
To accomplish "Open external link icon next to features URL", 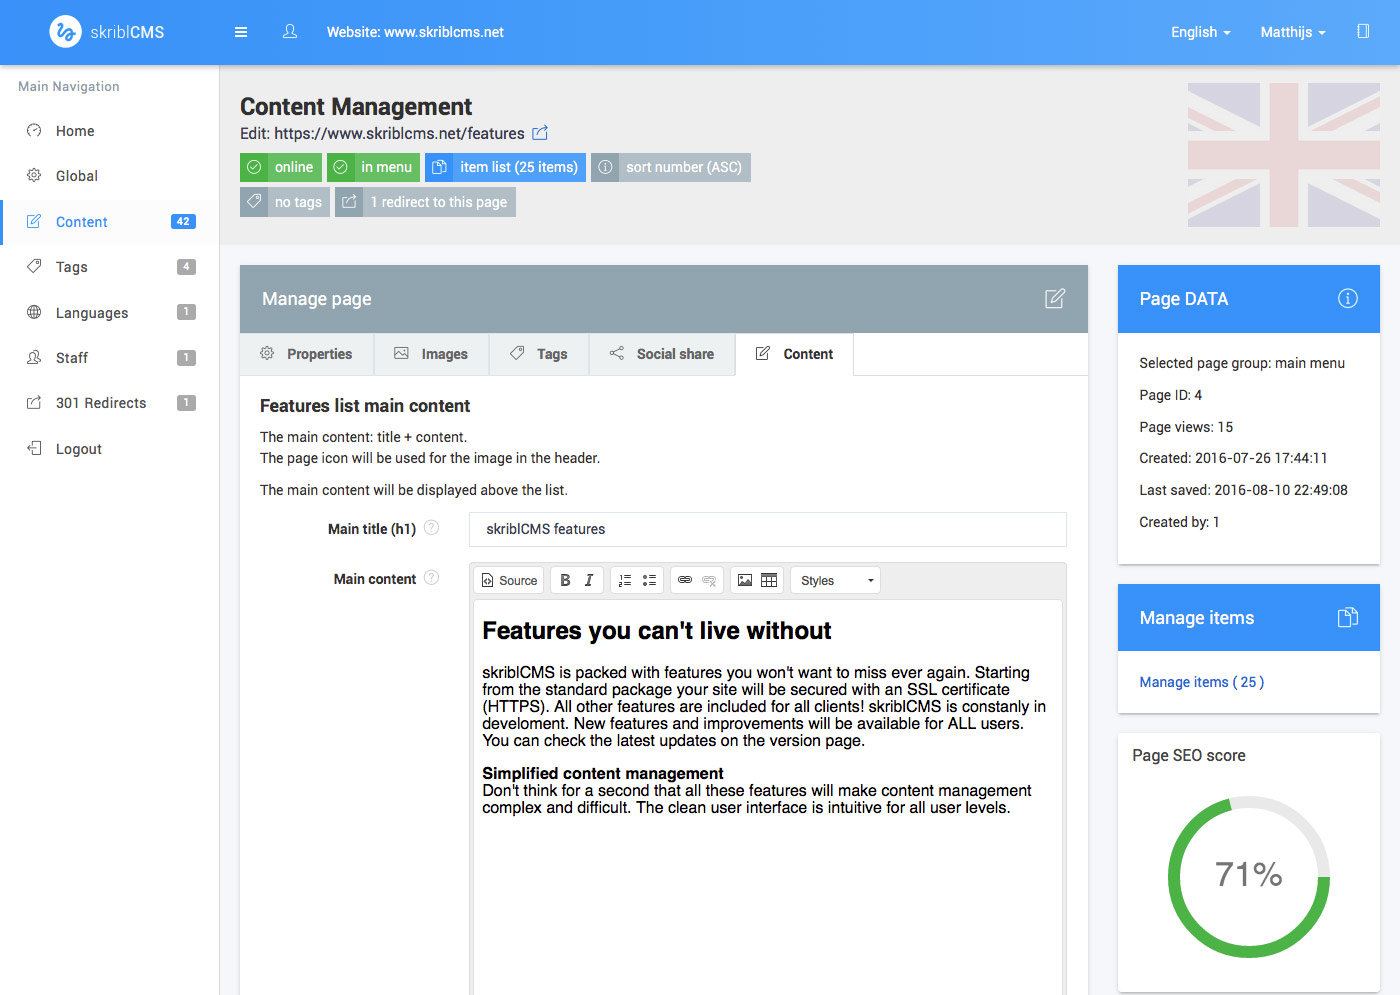I will pos(540,133).
